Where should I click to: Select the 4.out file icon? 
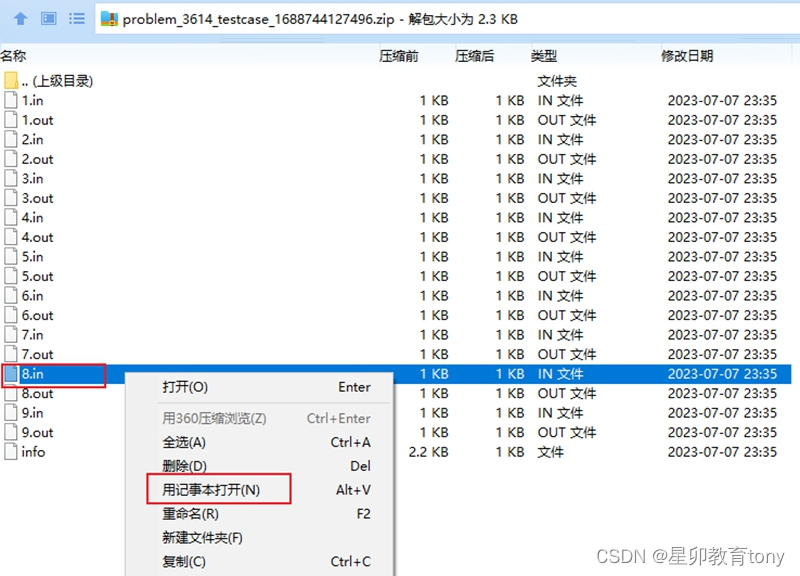click(x=11, y=237)
